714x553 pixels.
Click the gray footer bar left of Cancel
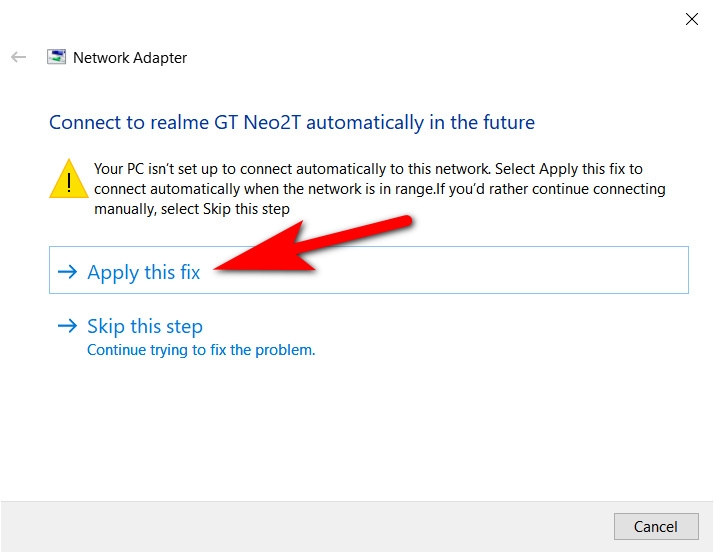pyautogui.click(x=300, y=526)
